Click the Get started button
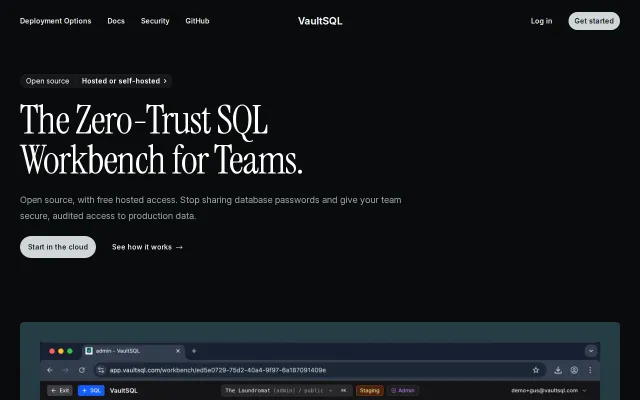Viewport: 640px width, 400px height. (x=594, y=21)
